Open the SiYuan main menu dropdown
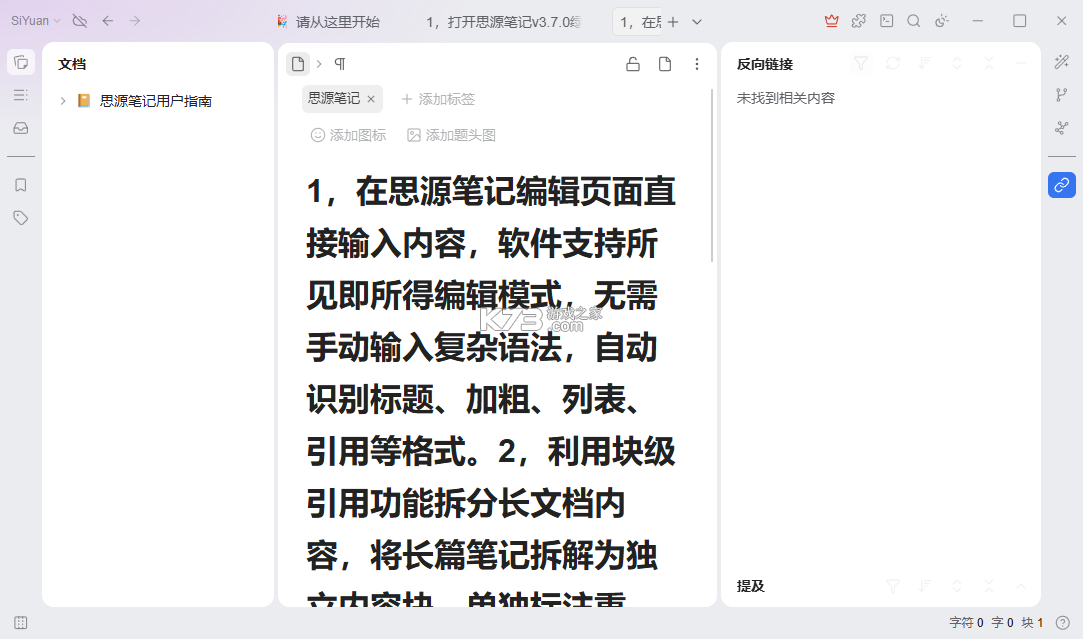The image size is (1083, 639). click(x=36, y=21)
